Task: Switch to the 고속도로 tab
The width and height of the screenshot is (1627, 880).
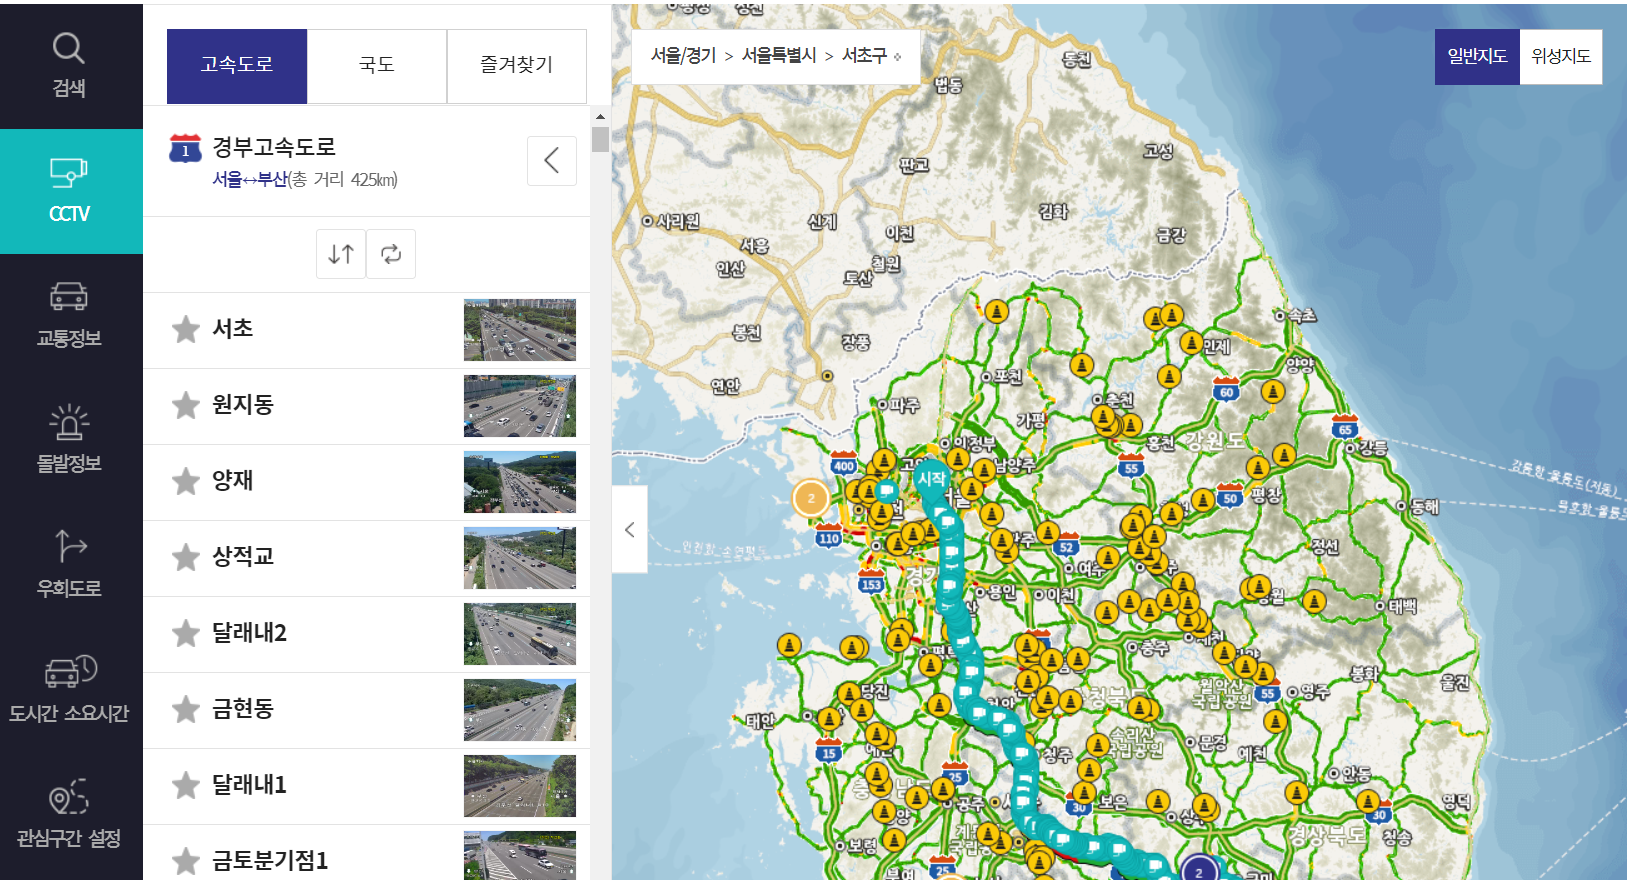Action: (x=237, y=66)
